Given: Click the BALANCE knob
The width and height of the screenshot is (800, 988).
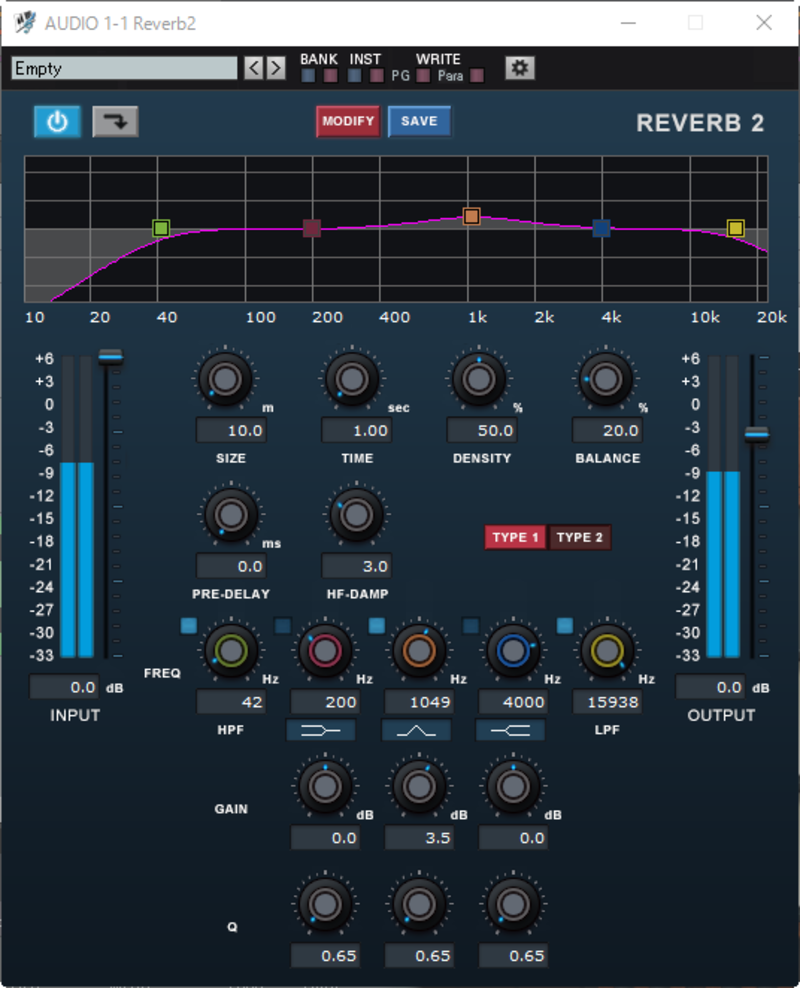Looking at the screenshot, I should click(x=606, y=379).
